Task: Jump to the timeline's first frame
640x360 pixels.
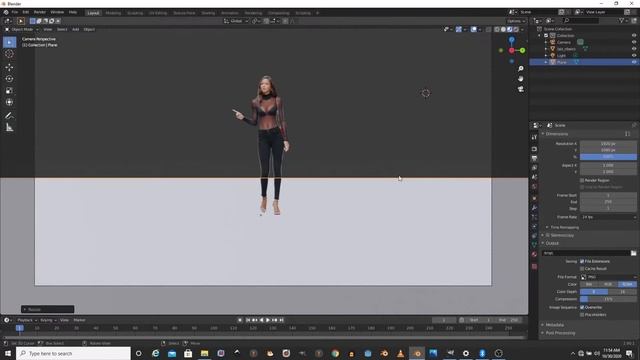Action: click(x=248, y=320)
